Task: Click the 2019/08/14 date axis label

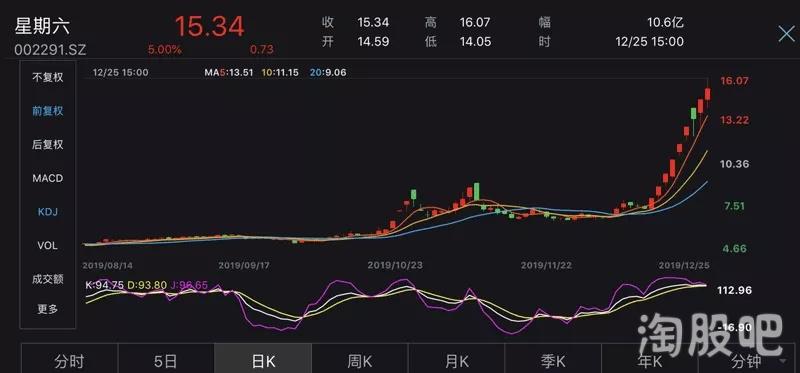Action: tap(108, 265)
